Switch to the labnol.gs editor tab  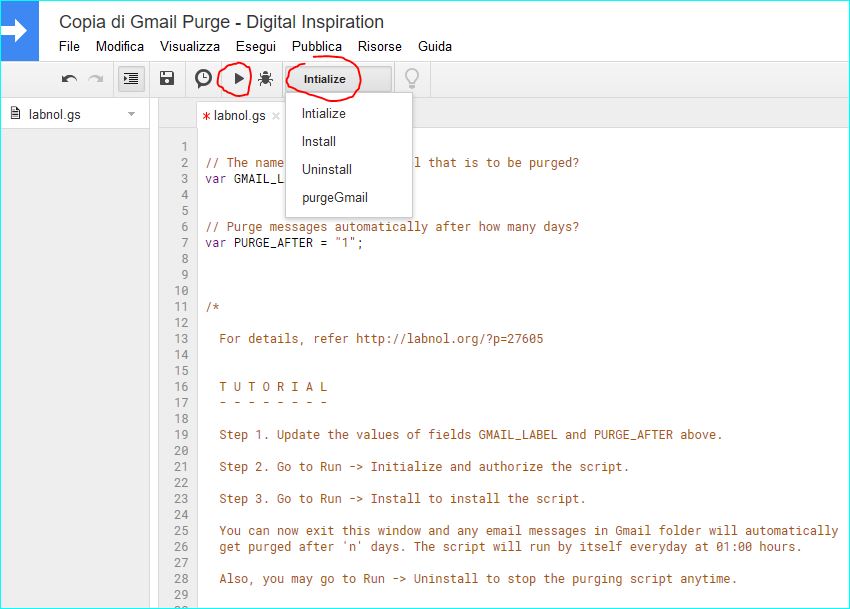point(239,116)
